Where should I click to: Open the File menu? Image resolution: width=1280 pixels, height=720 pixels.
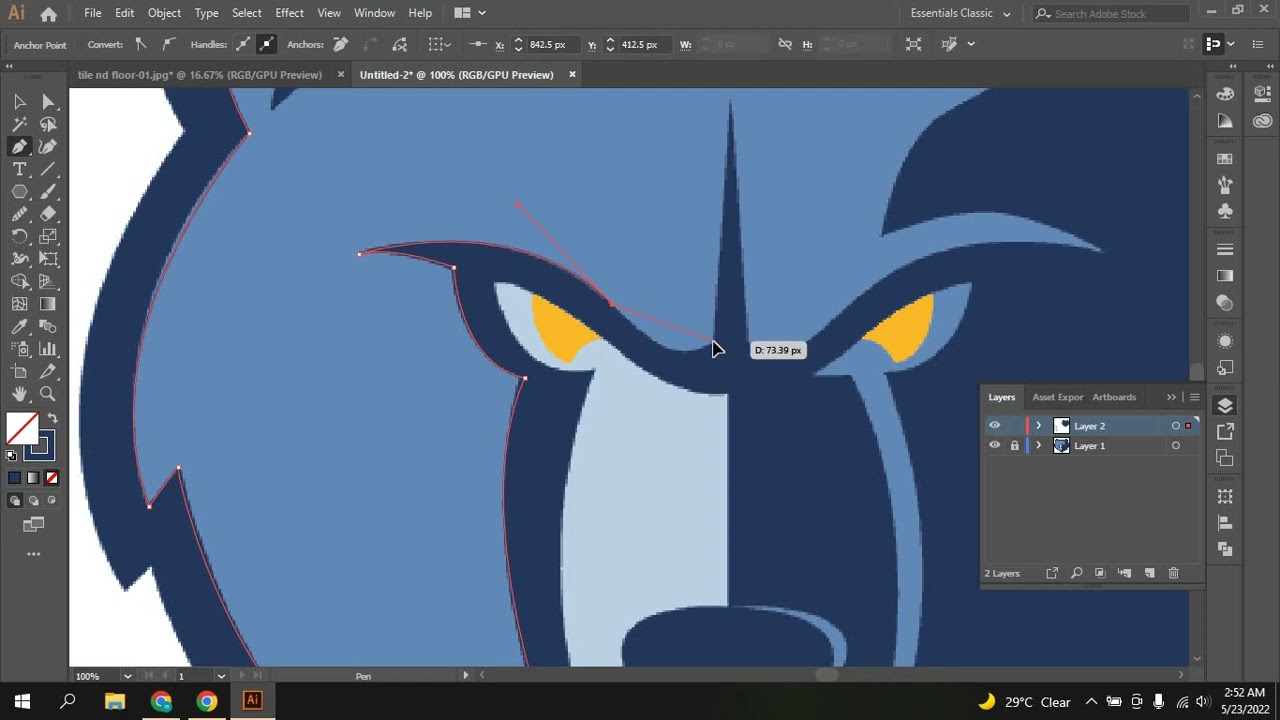tap(92, 13)
